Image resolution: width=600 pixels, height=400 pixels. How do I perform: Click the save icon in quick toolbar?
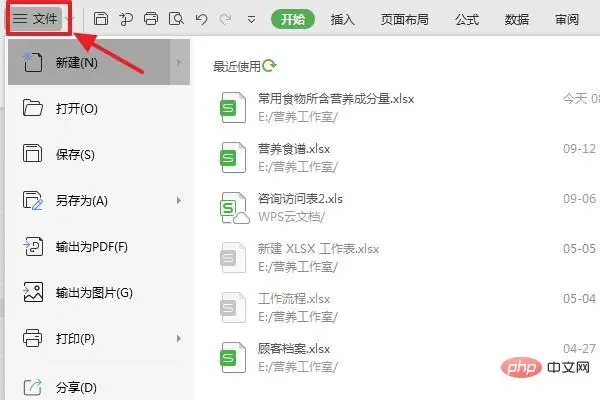pyautogui.click(x=101, y=19)
